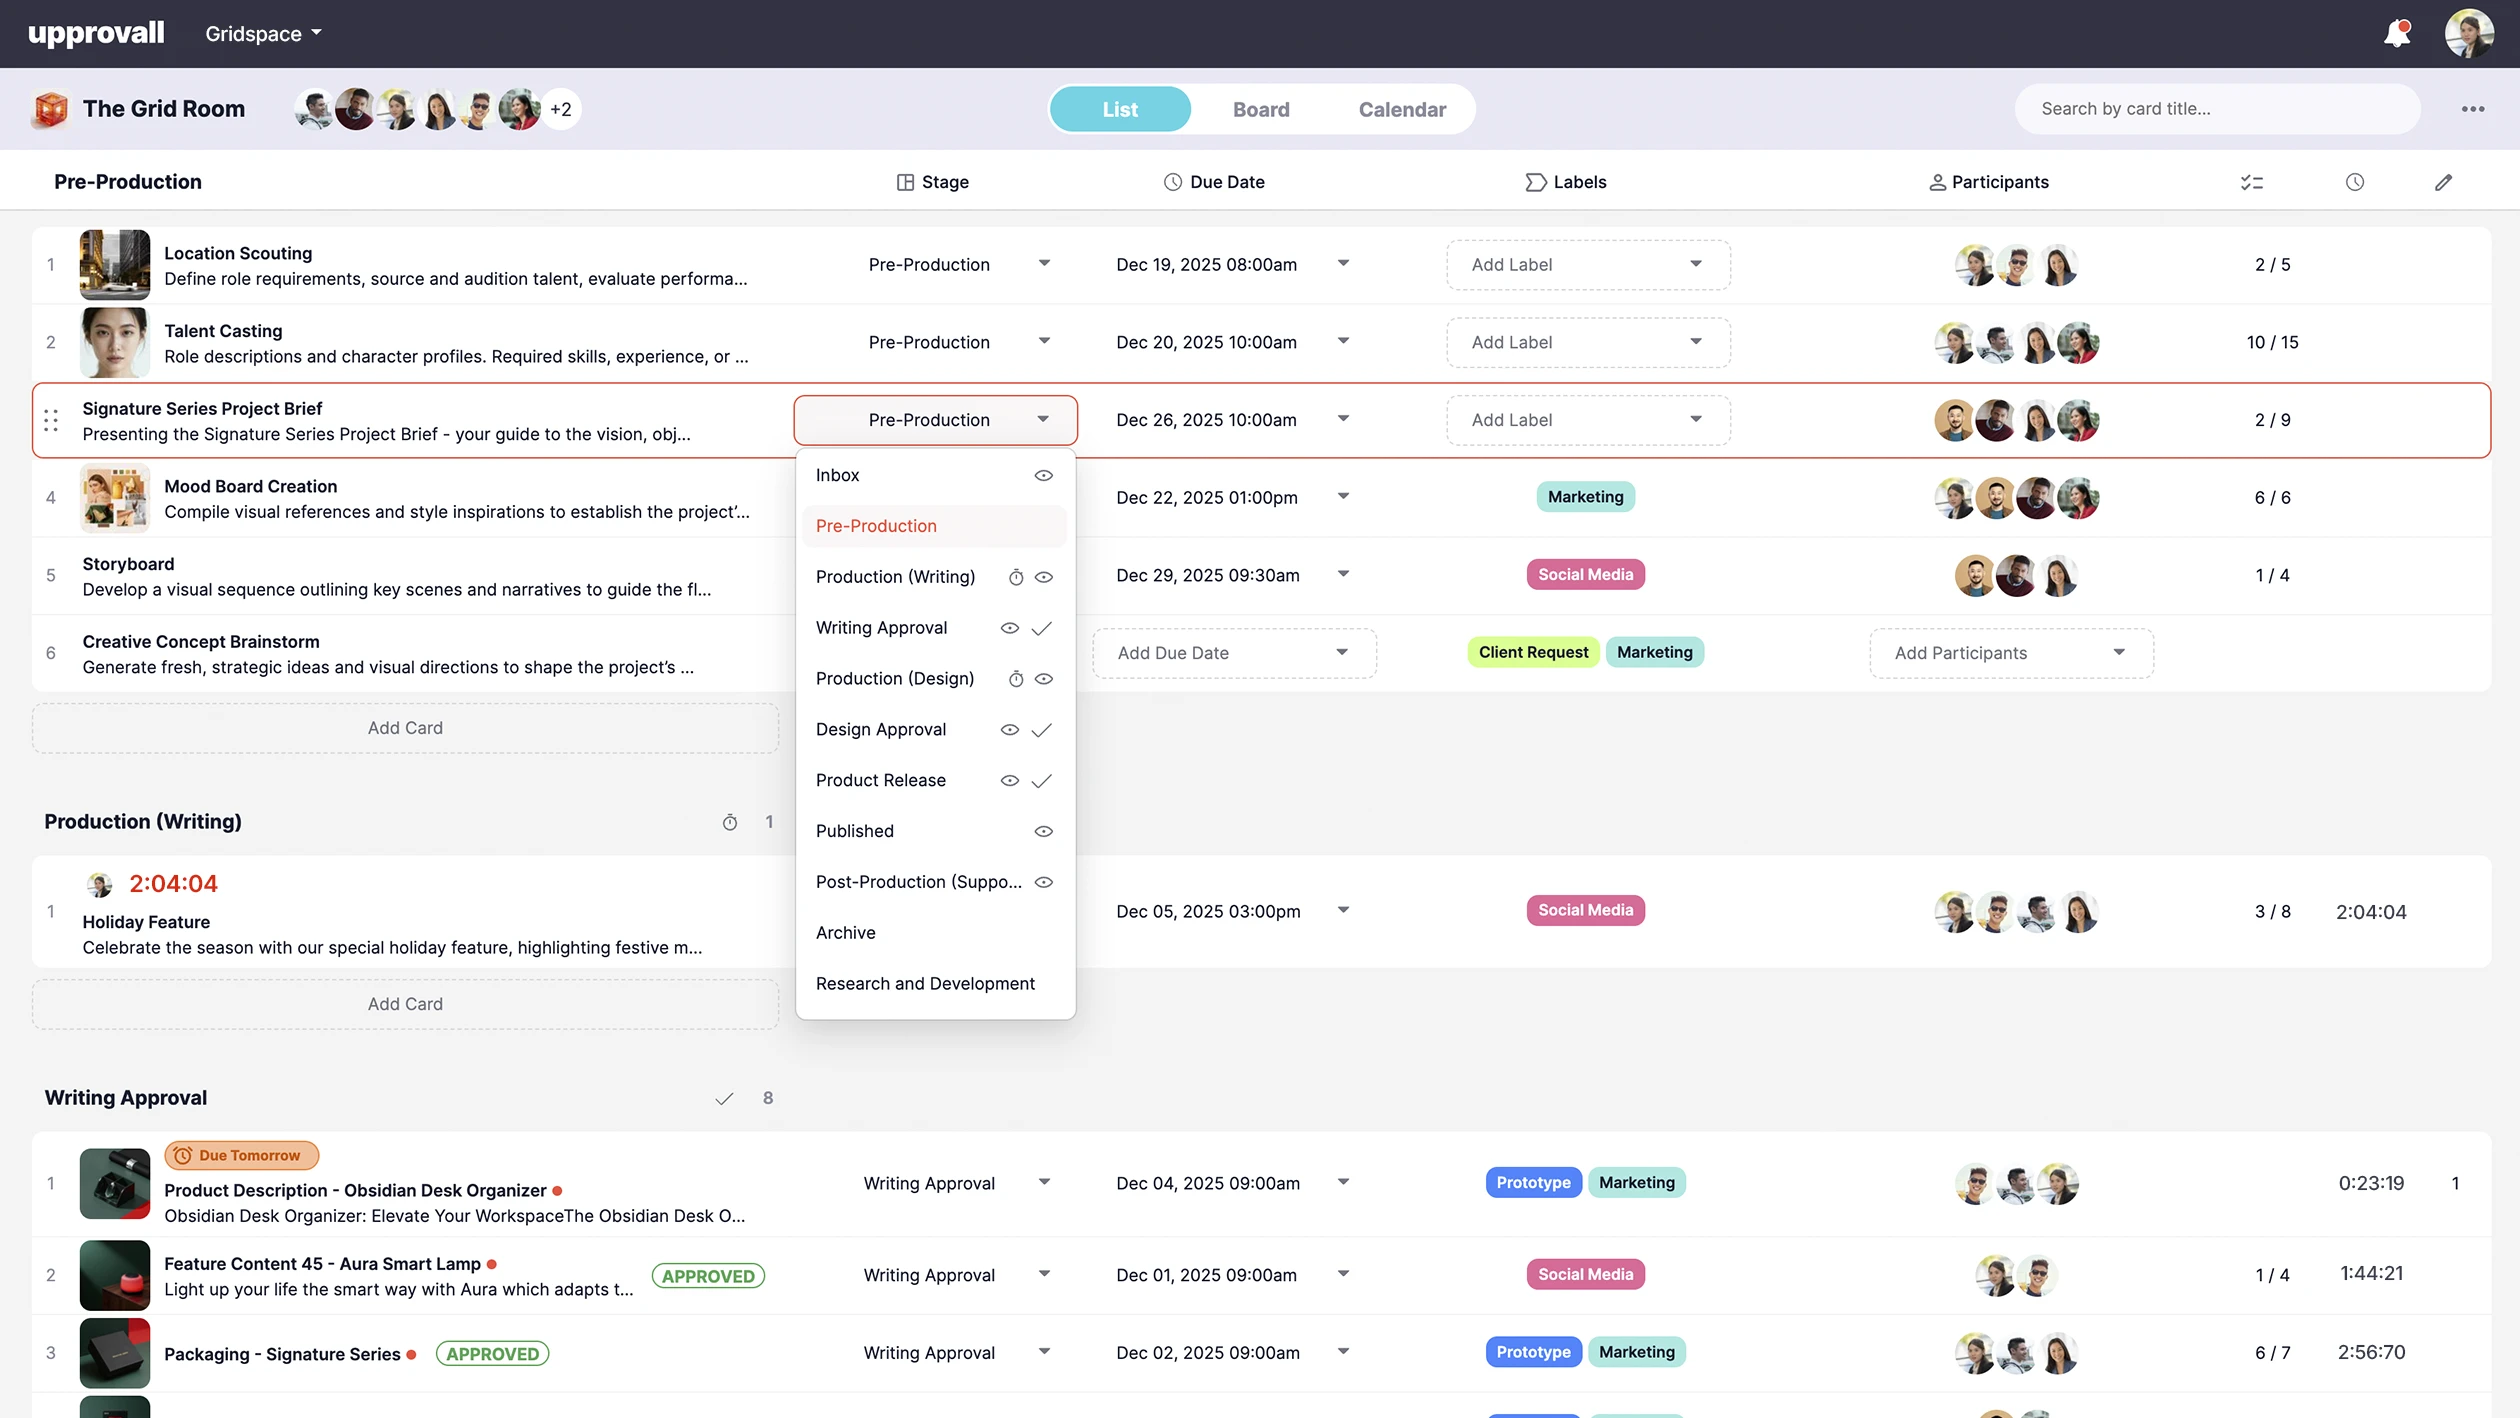This screenshot has width=2520, height=1418.
Task: Grab the drag handle on Signature Series Project Brief
Action: (x=51, y=420)
